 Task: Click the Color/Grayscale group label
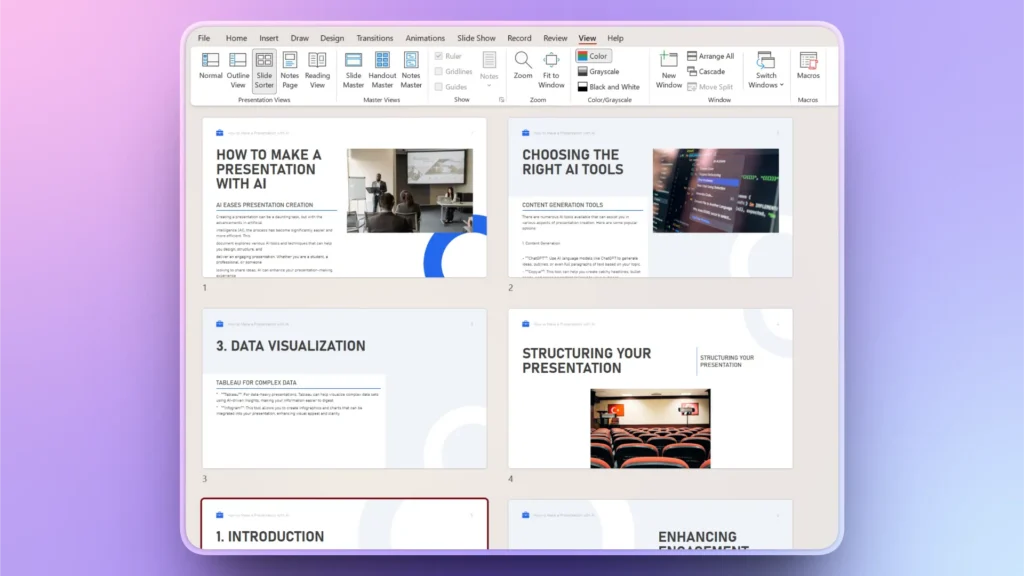coord(609,100)
